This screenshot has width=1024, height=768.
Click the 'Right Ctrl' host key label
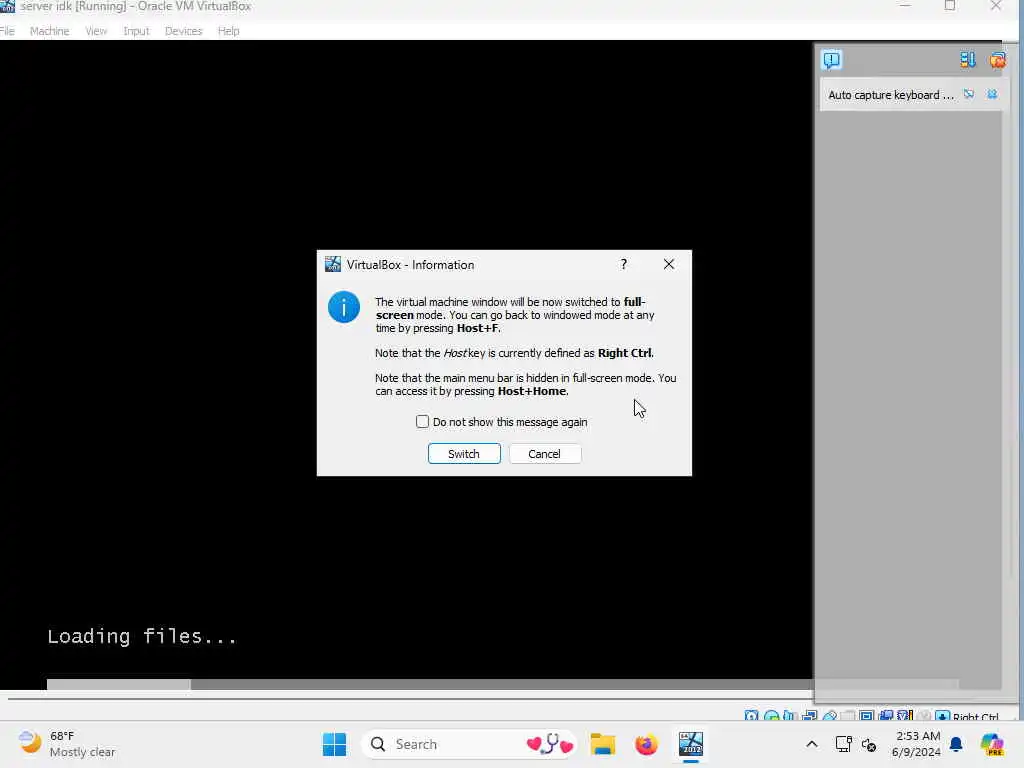pyautogui.click(x=975, y=717)
